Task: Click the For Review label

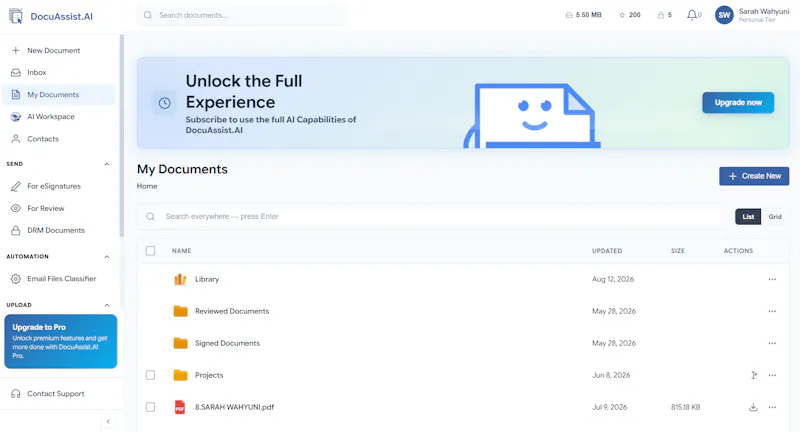Action: (x=45, y=208)
